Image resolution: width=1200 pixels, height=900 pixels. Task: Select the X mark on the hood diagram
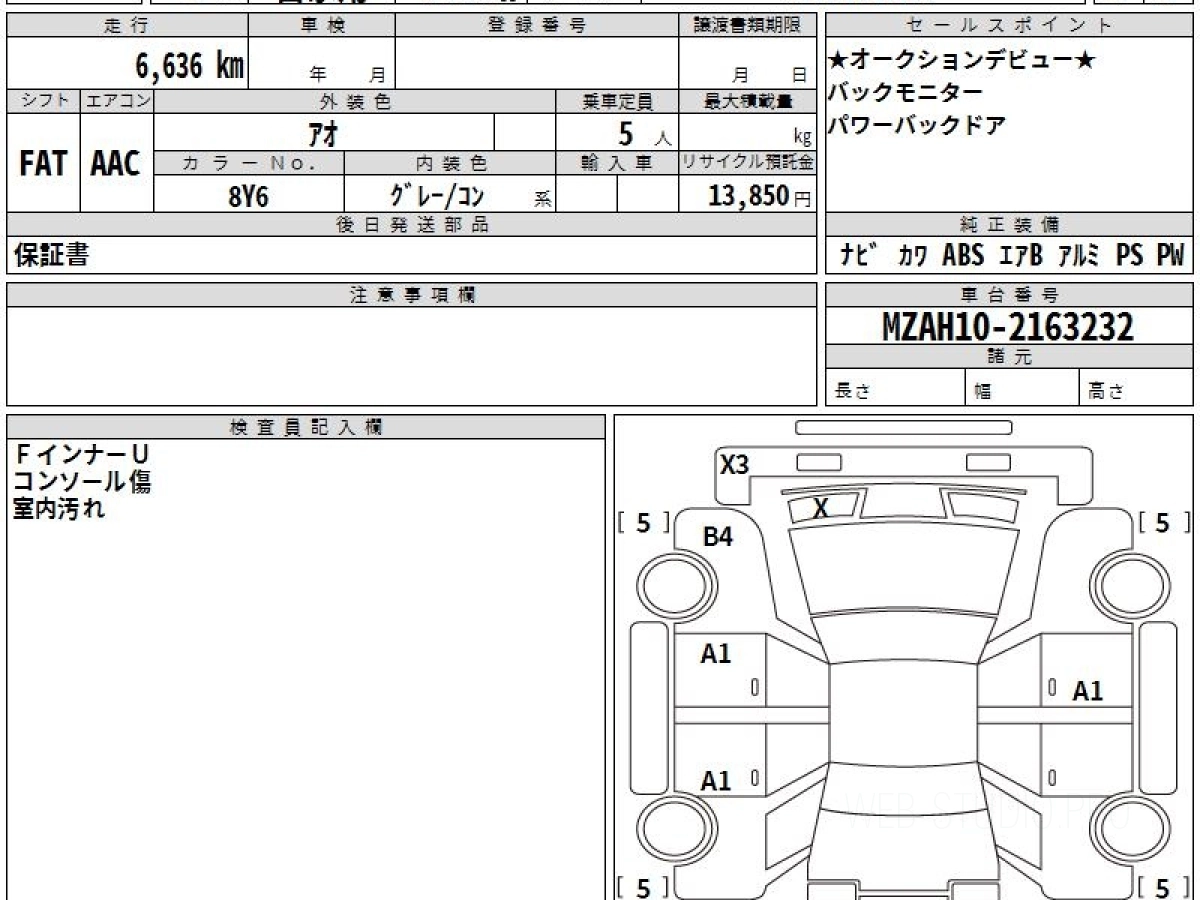pos(821,508)
